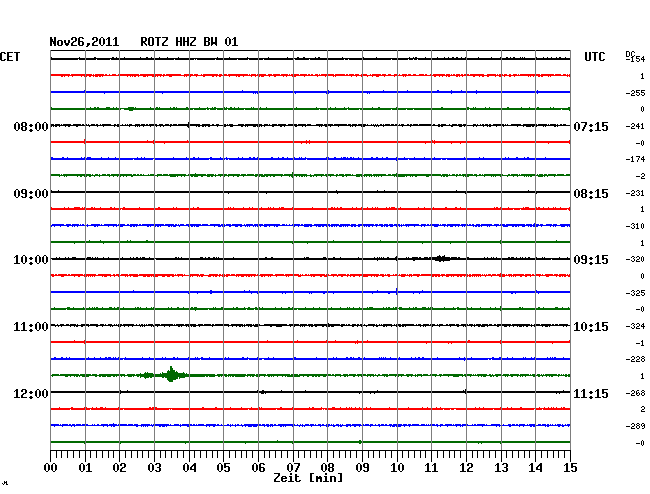This screenshot has height=494, width=650.
Task: Click the UTC timezone label
Action: click(x=594, y=57)
